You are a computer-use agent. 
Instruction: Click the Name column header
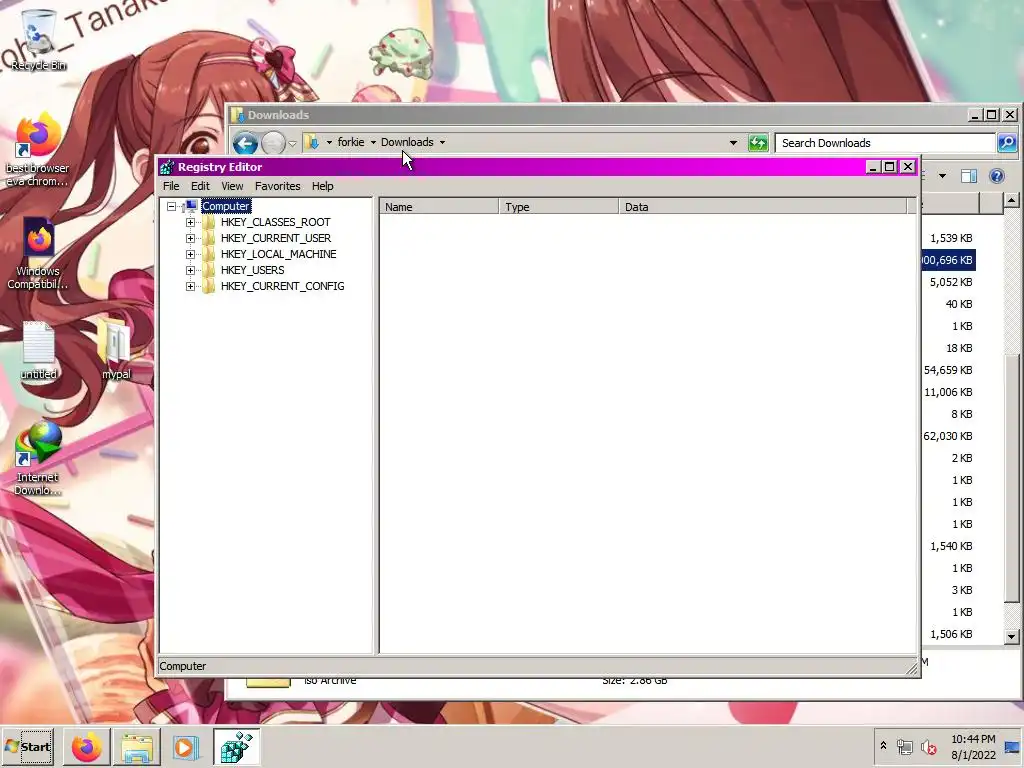[x=439, y=207]
